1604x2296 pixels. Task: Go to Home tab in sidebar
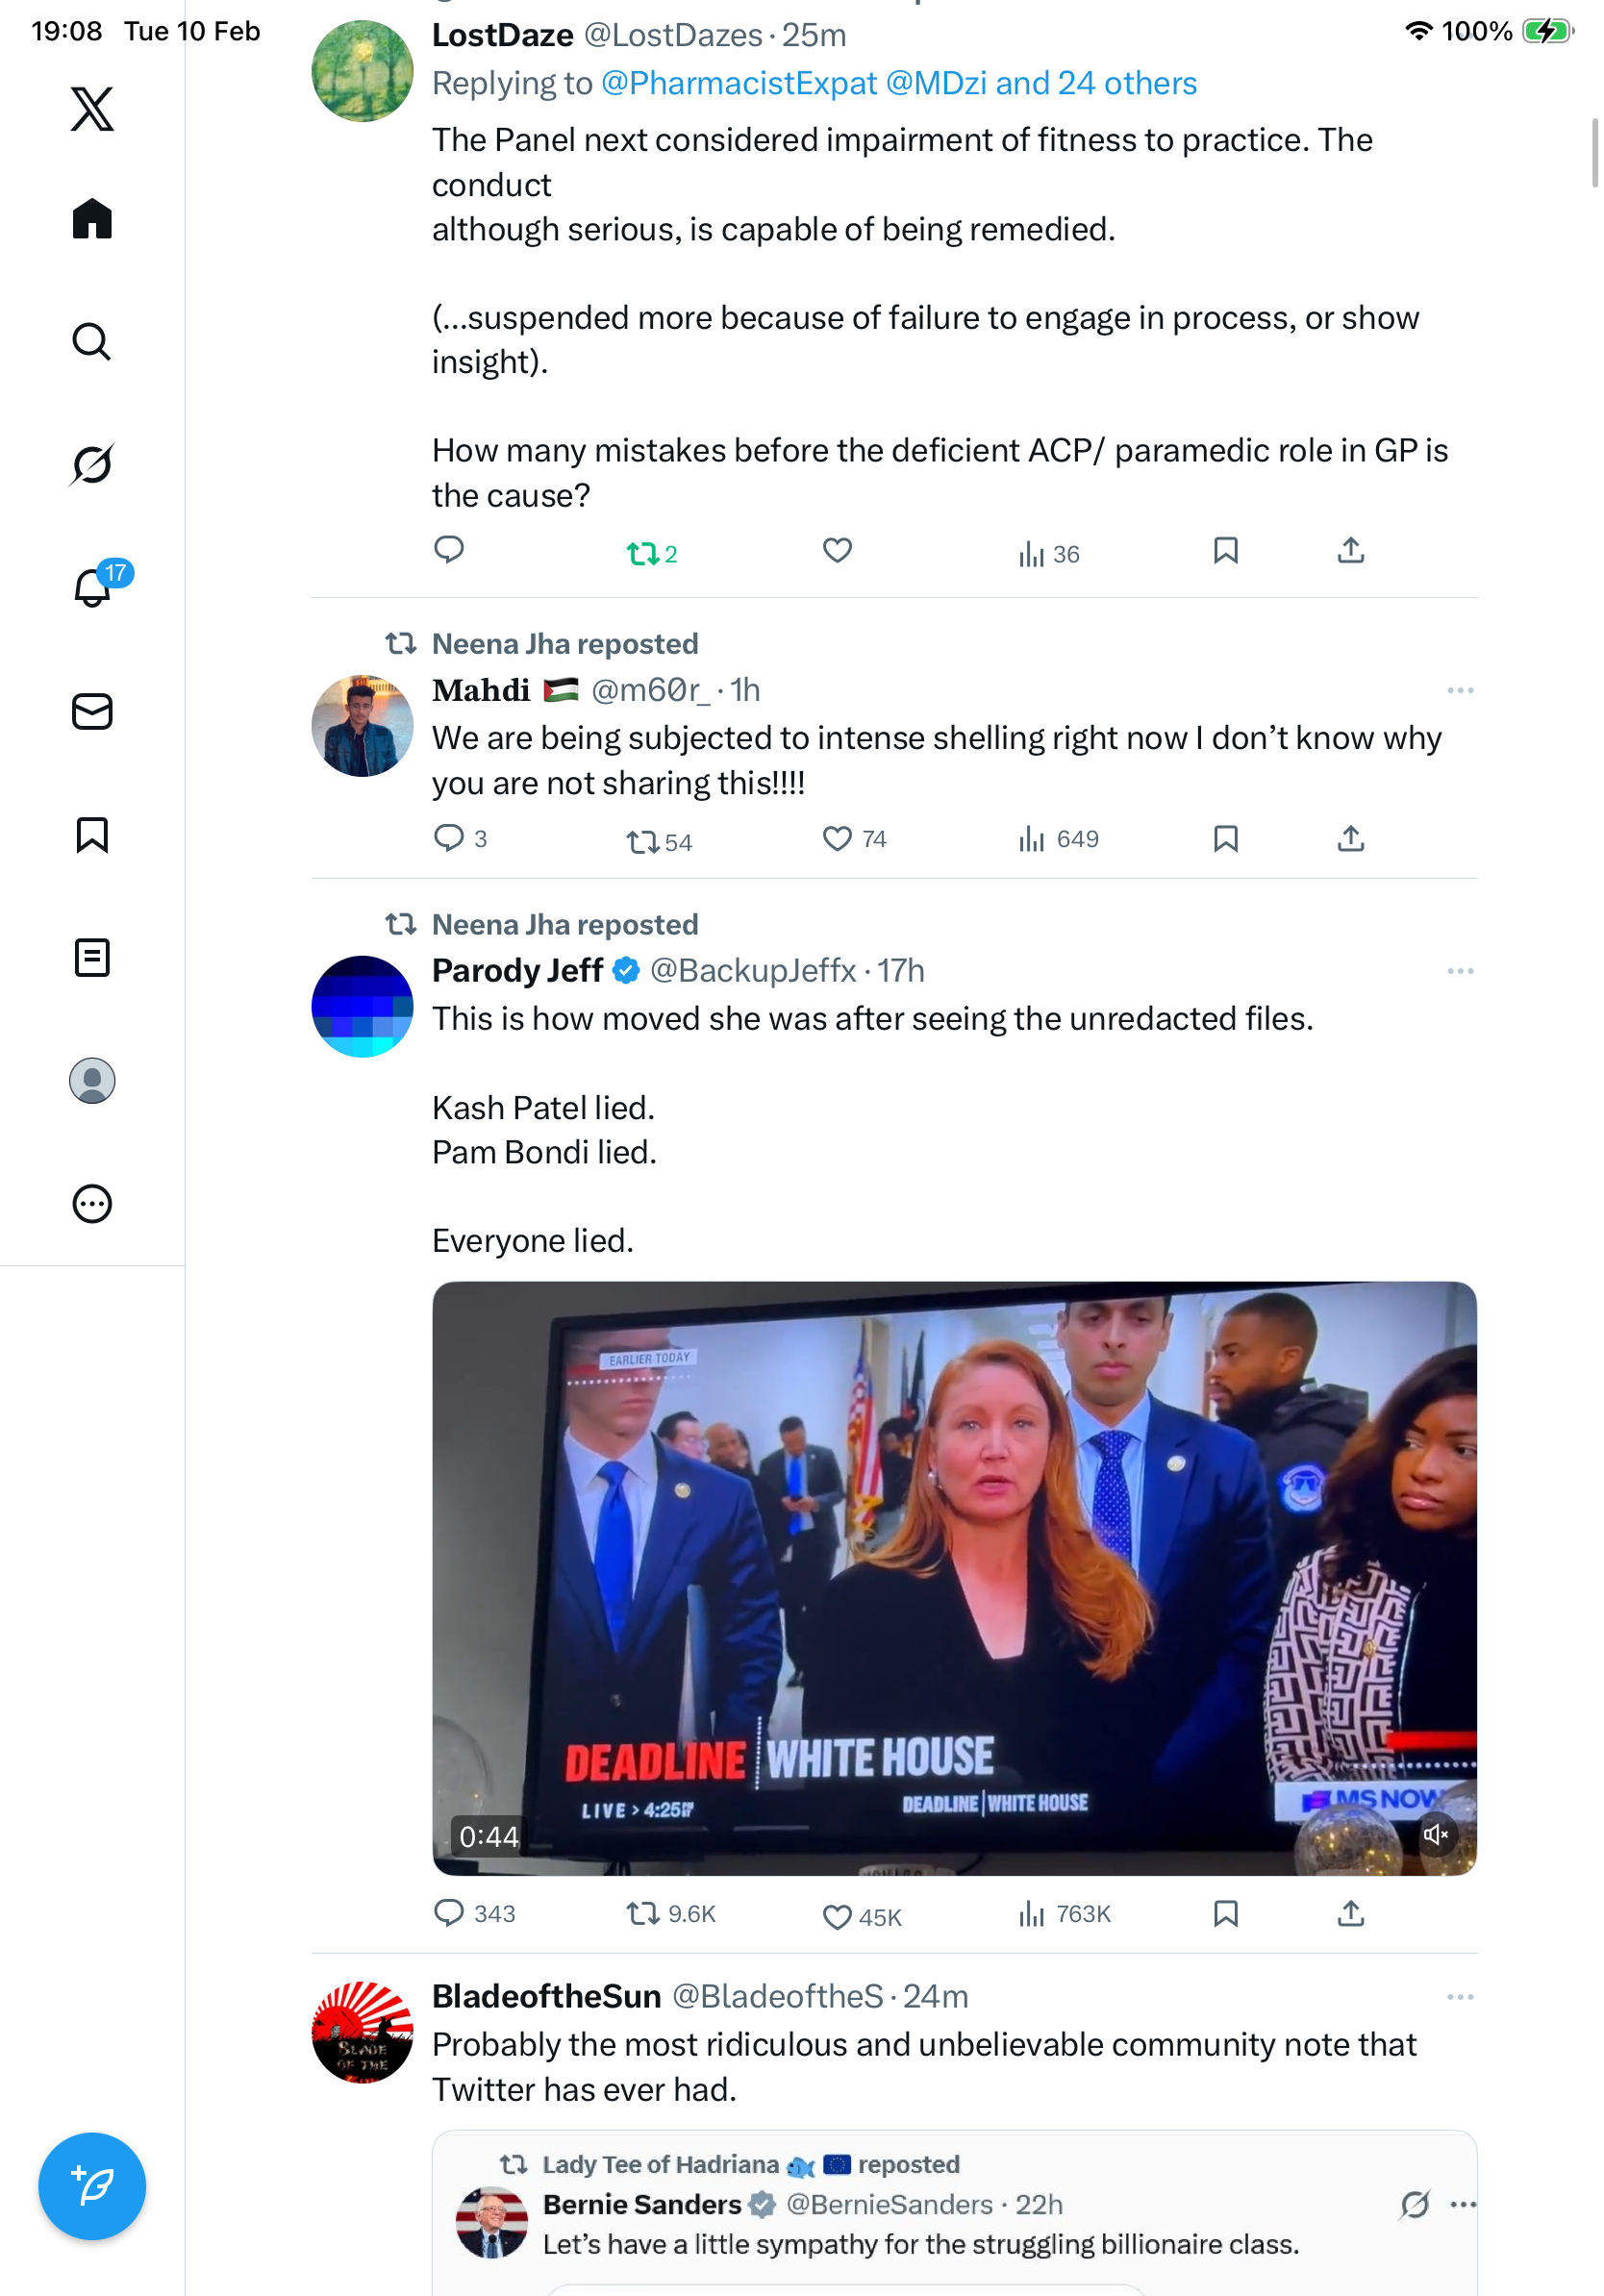click(x=92, y=219)
